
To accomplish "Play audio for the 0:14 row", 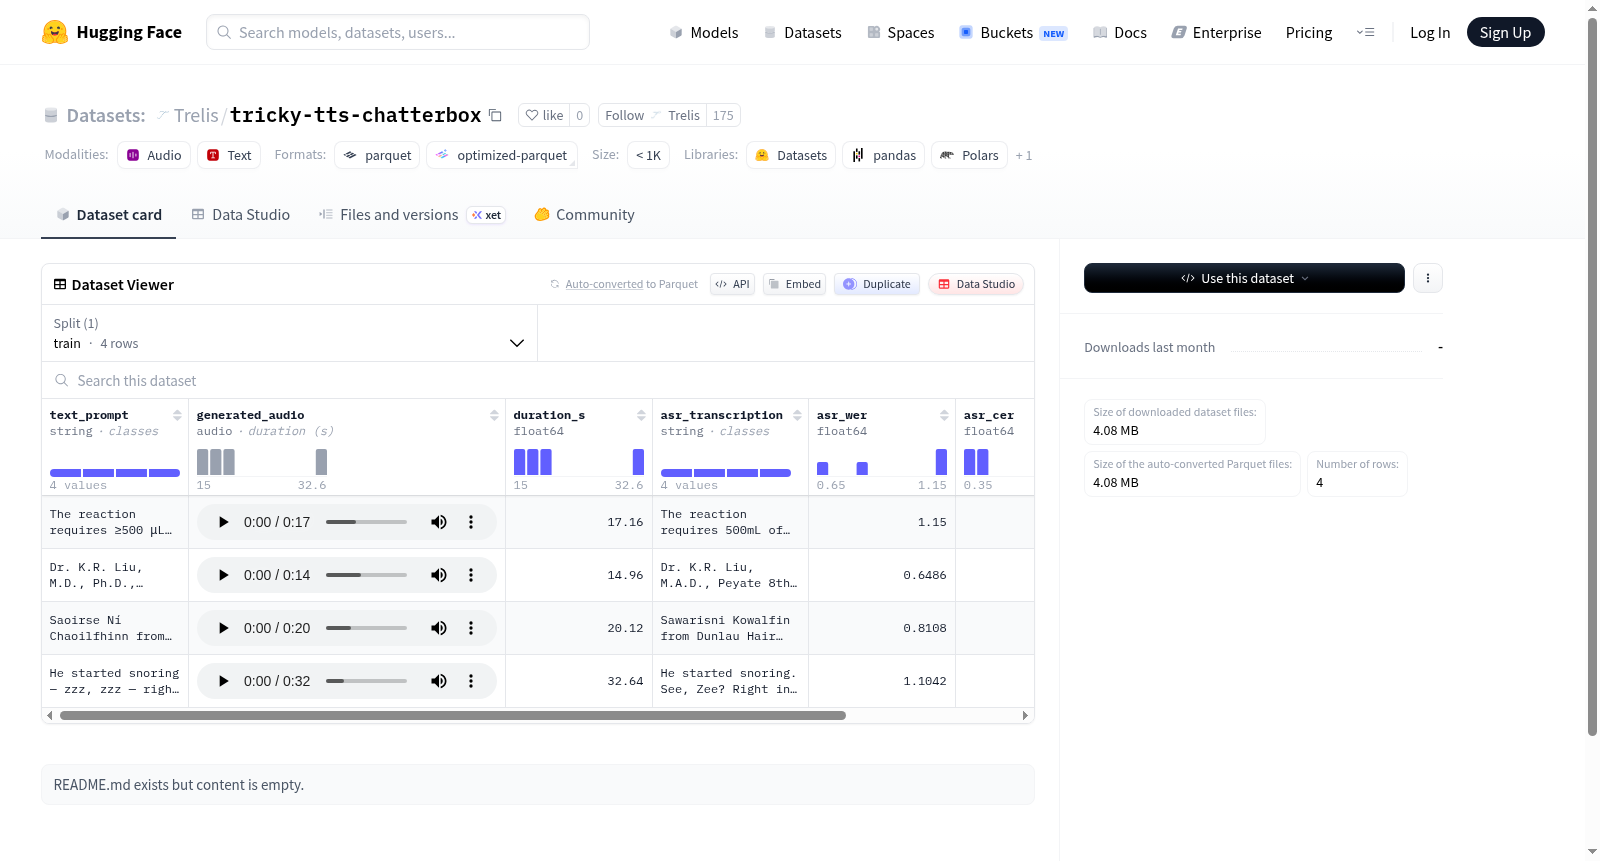I will pyautogui.click(x=223, y=575).
